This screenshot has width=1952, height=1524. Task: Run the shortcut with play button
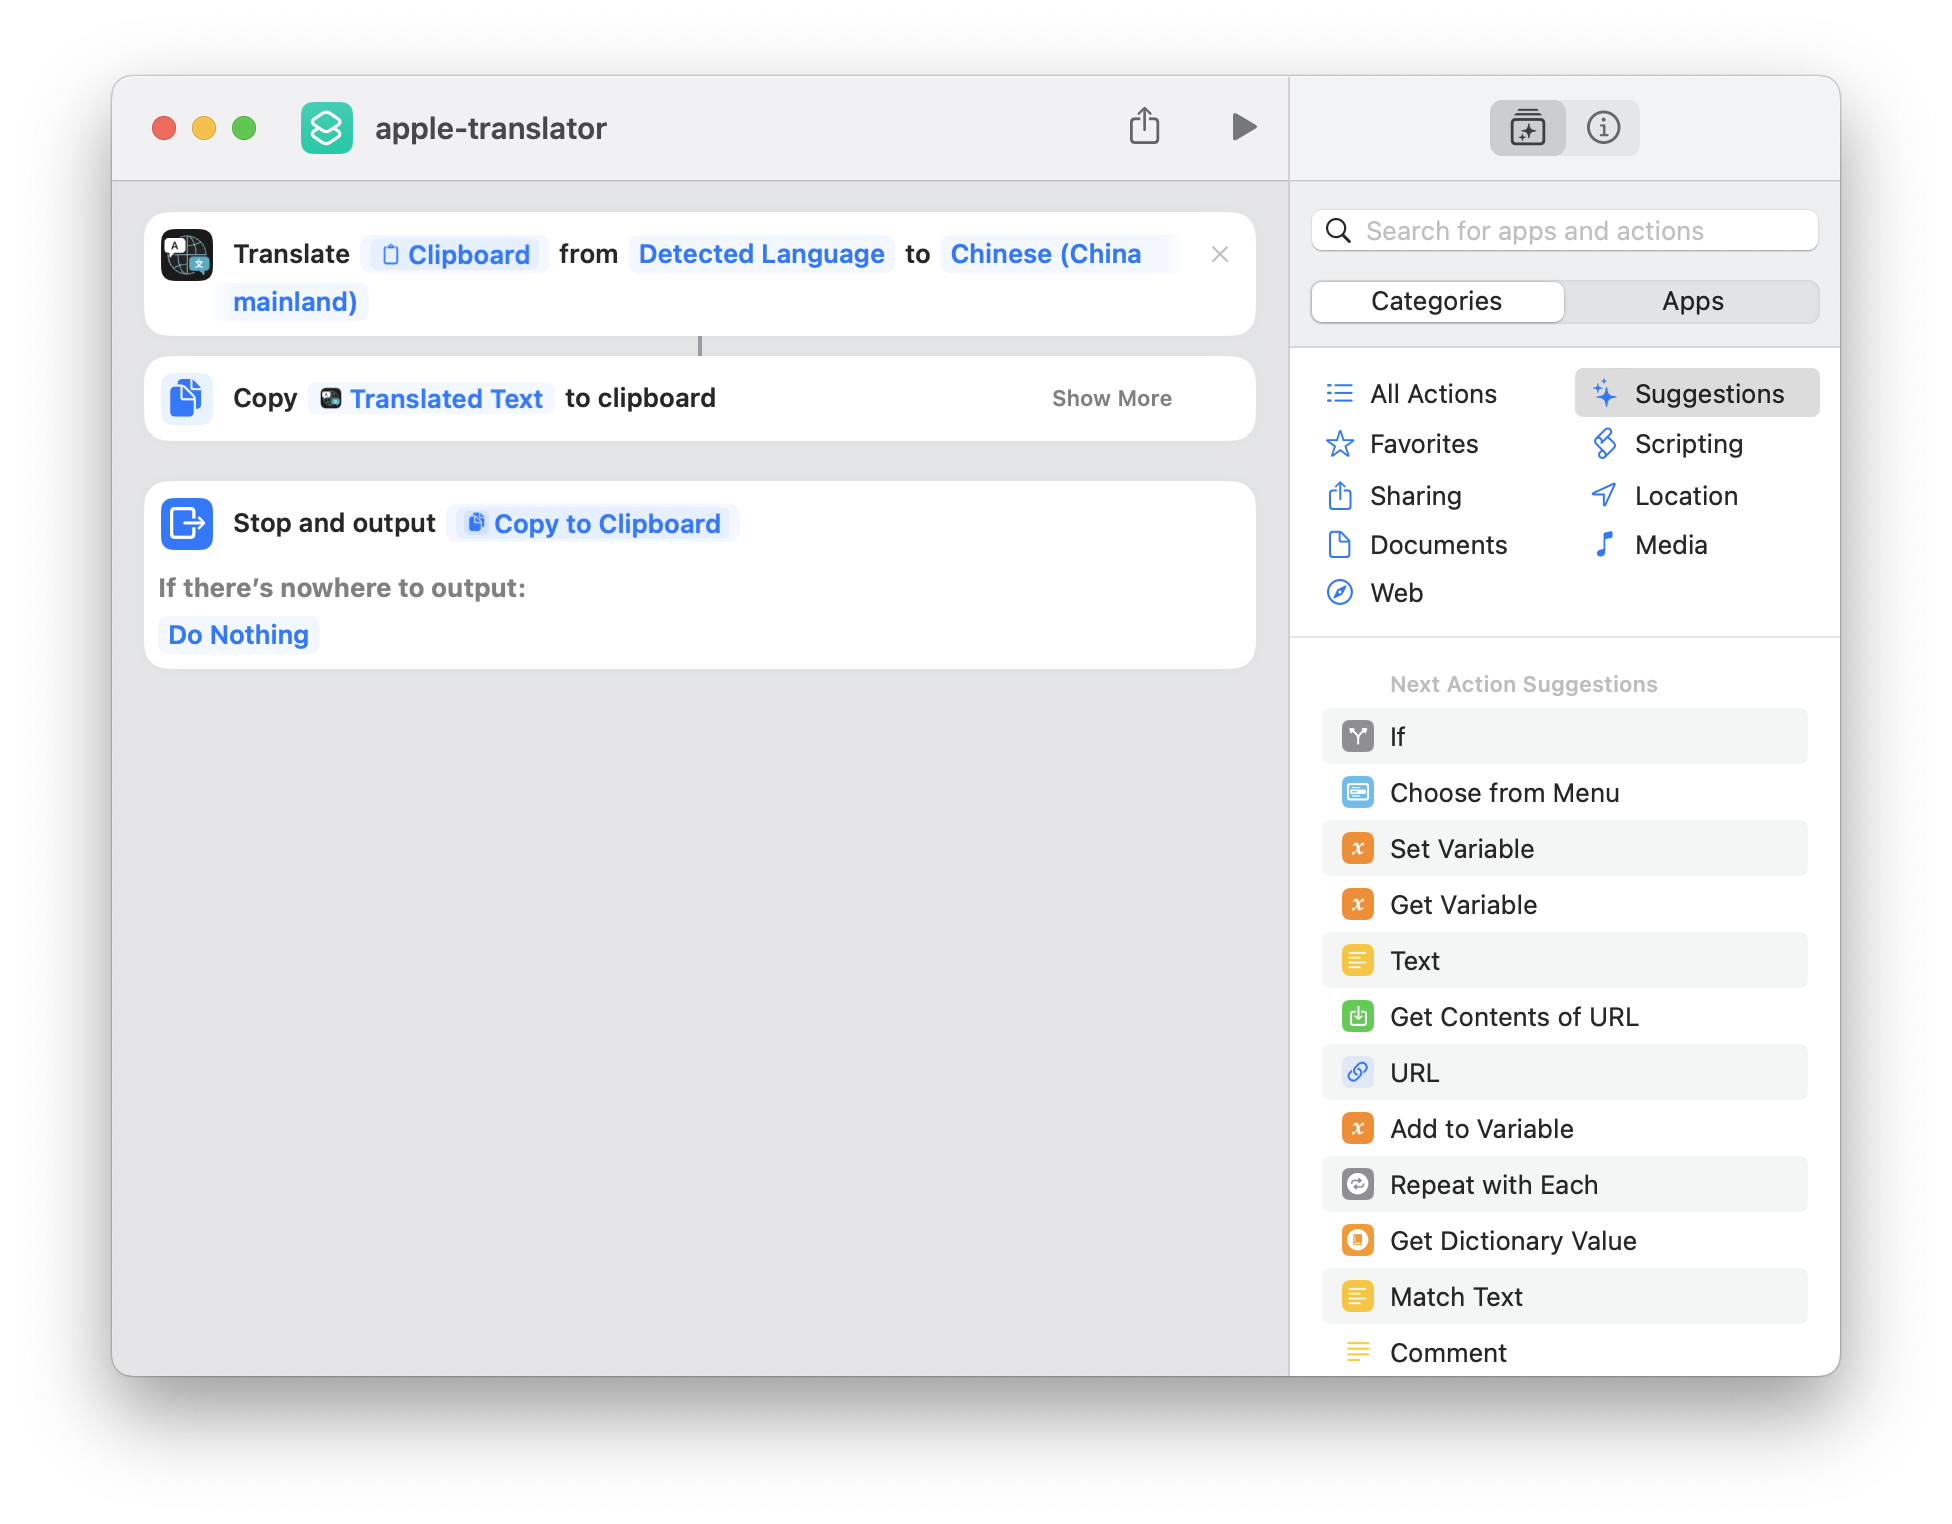click(x=1243, y=127)
